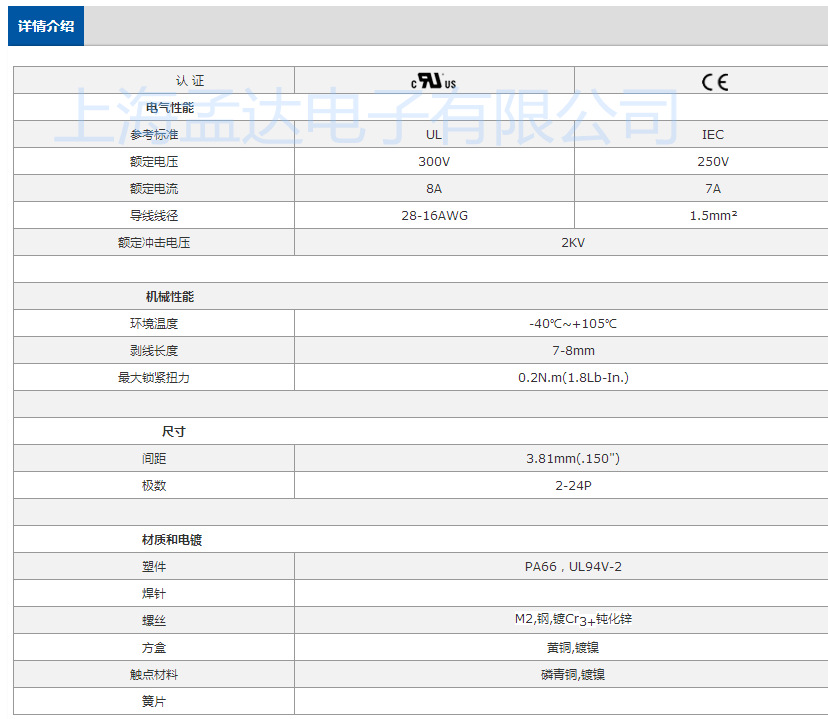Click the IEC standard cell
828x719 pixels.
tap(713, 135)
